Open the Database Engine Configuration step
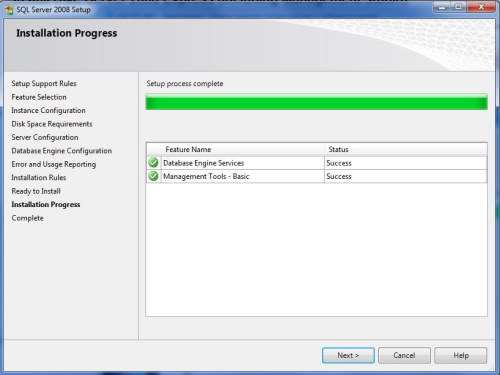 coord(62,151)
